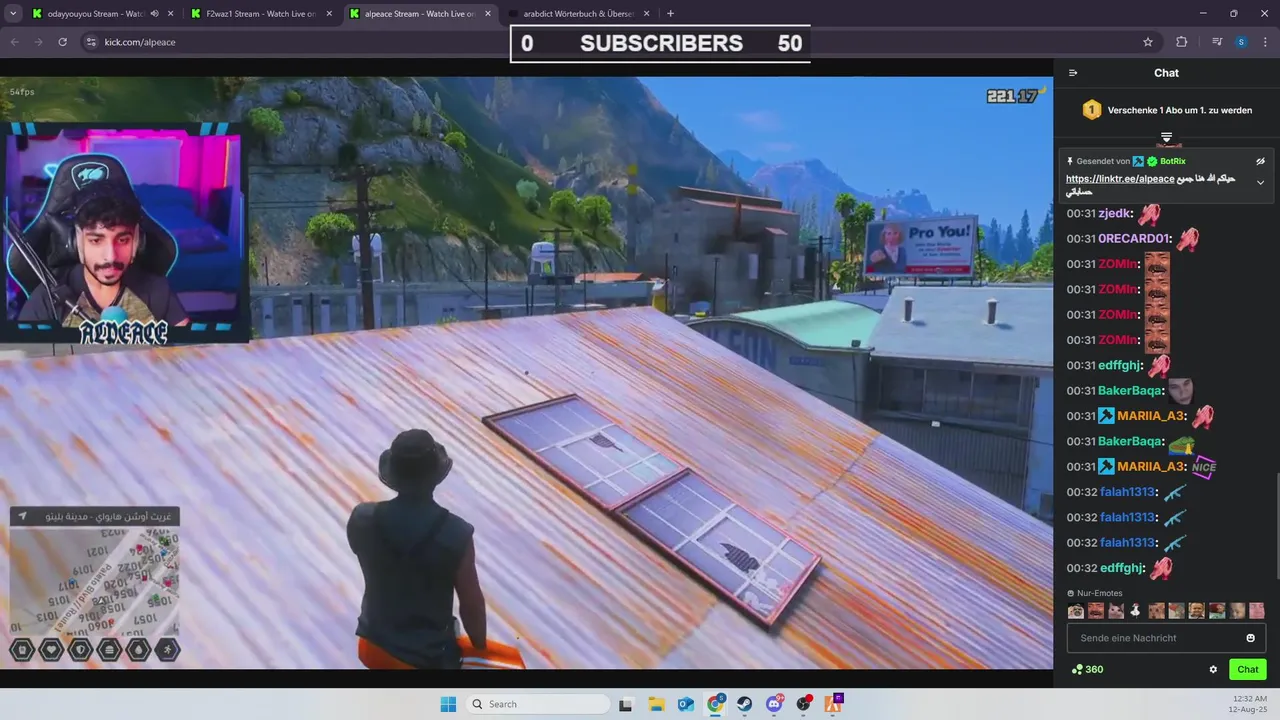1280x720 pixels.
Task: Open the media control icon in toolbar
Action: point(1217,42)
